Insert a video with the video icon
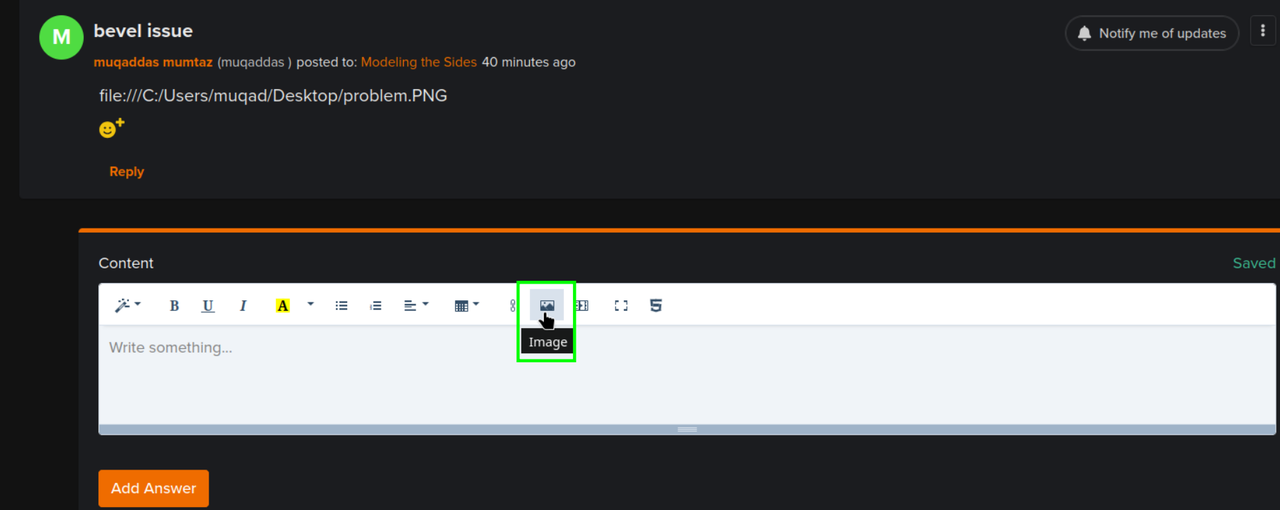This screenshot has height=510, width=1280. (x=583, y=306)
